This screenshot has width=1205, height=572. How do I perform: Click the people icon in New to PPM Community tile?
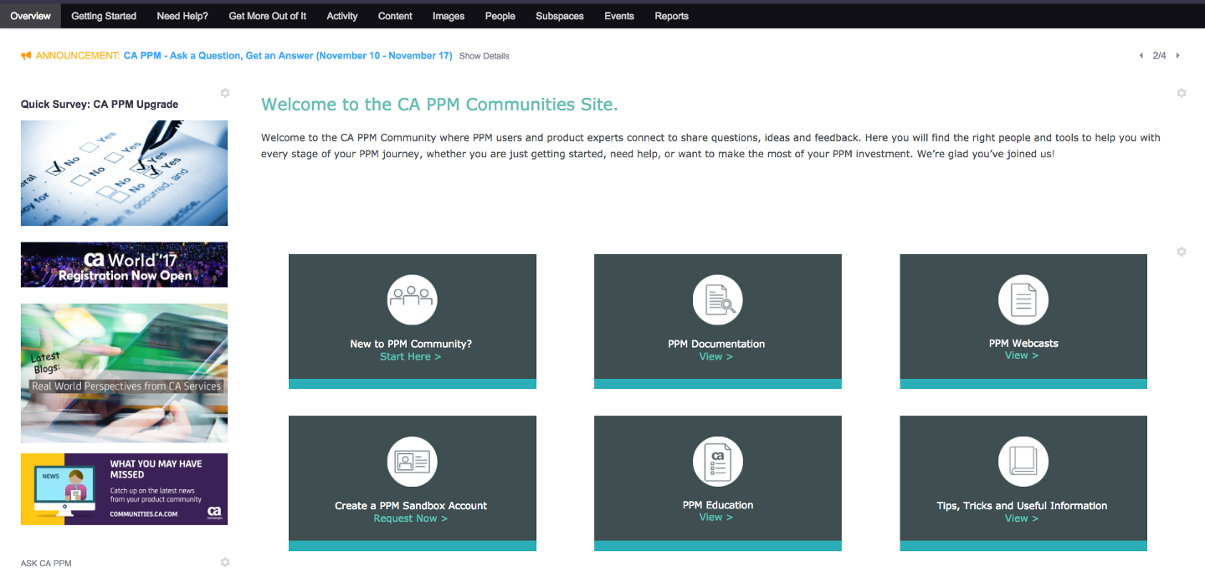[412, 298]
